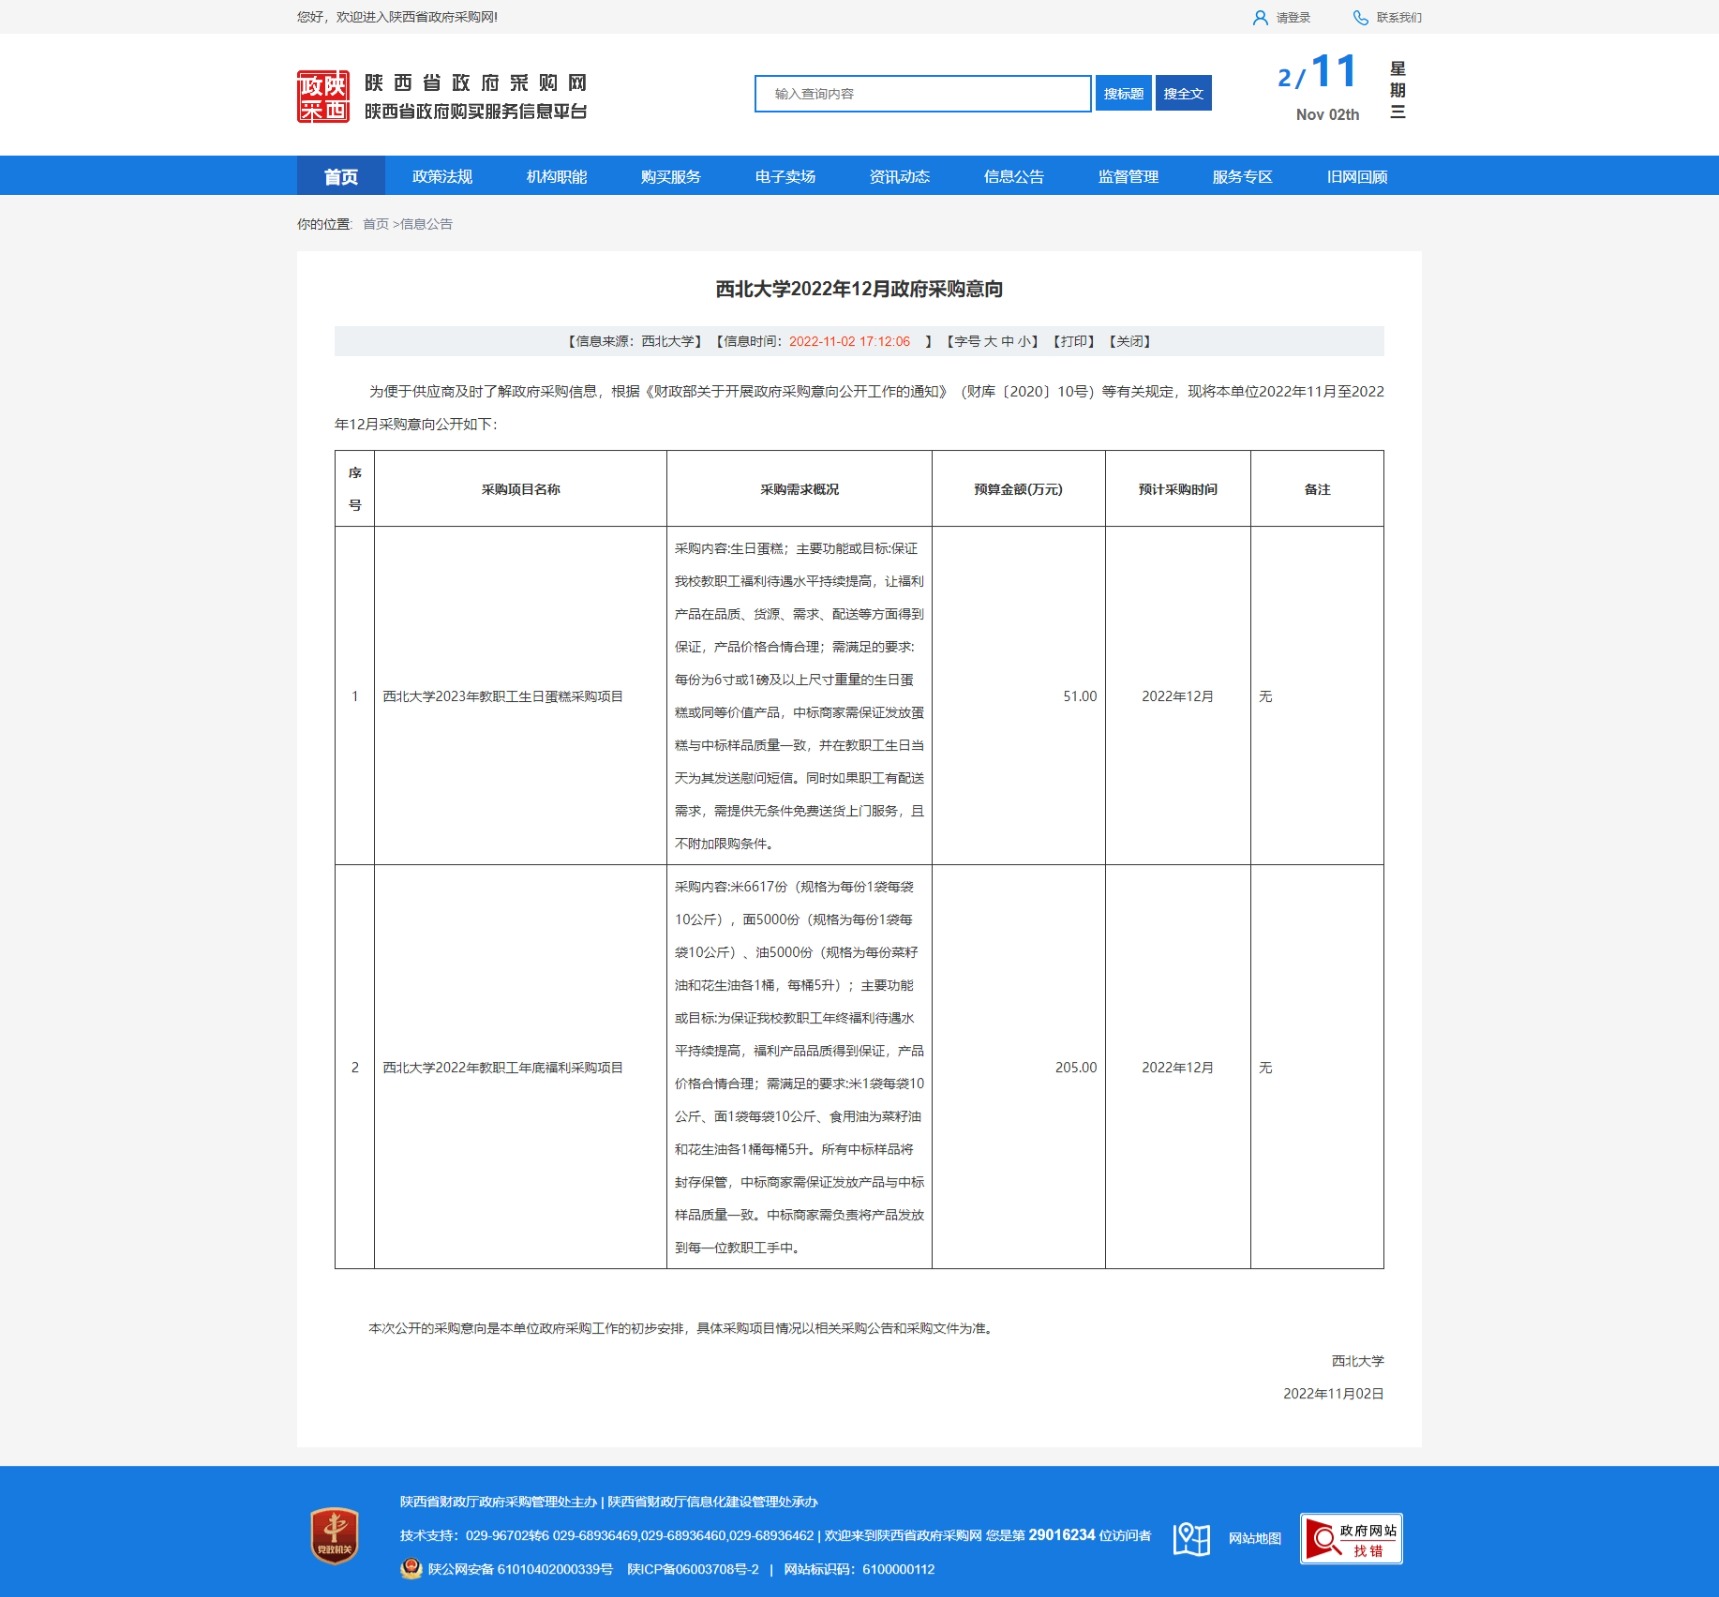Image resolution: width=1719 pixels, height=1597 pixels.
Task: Click the 关闭 close link
Action: [1130, 342]
